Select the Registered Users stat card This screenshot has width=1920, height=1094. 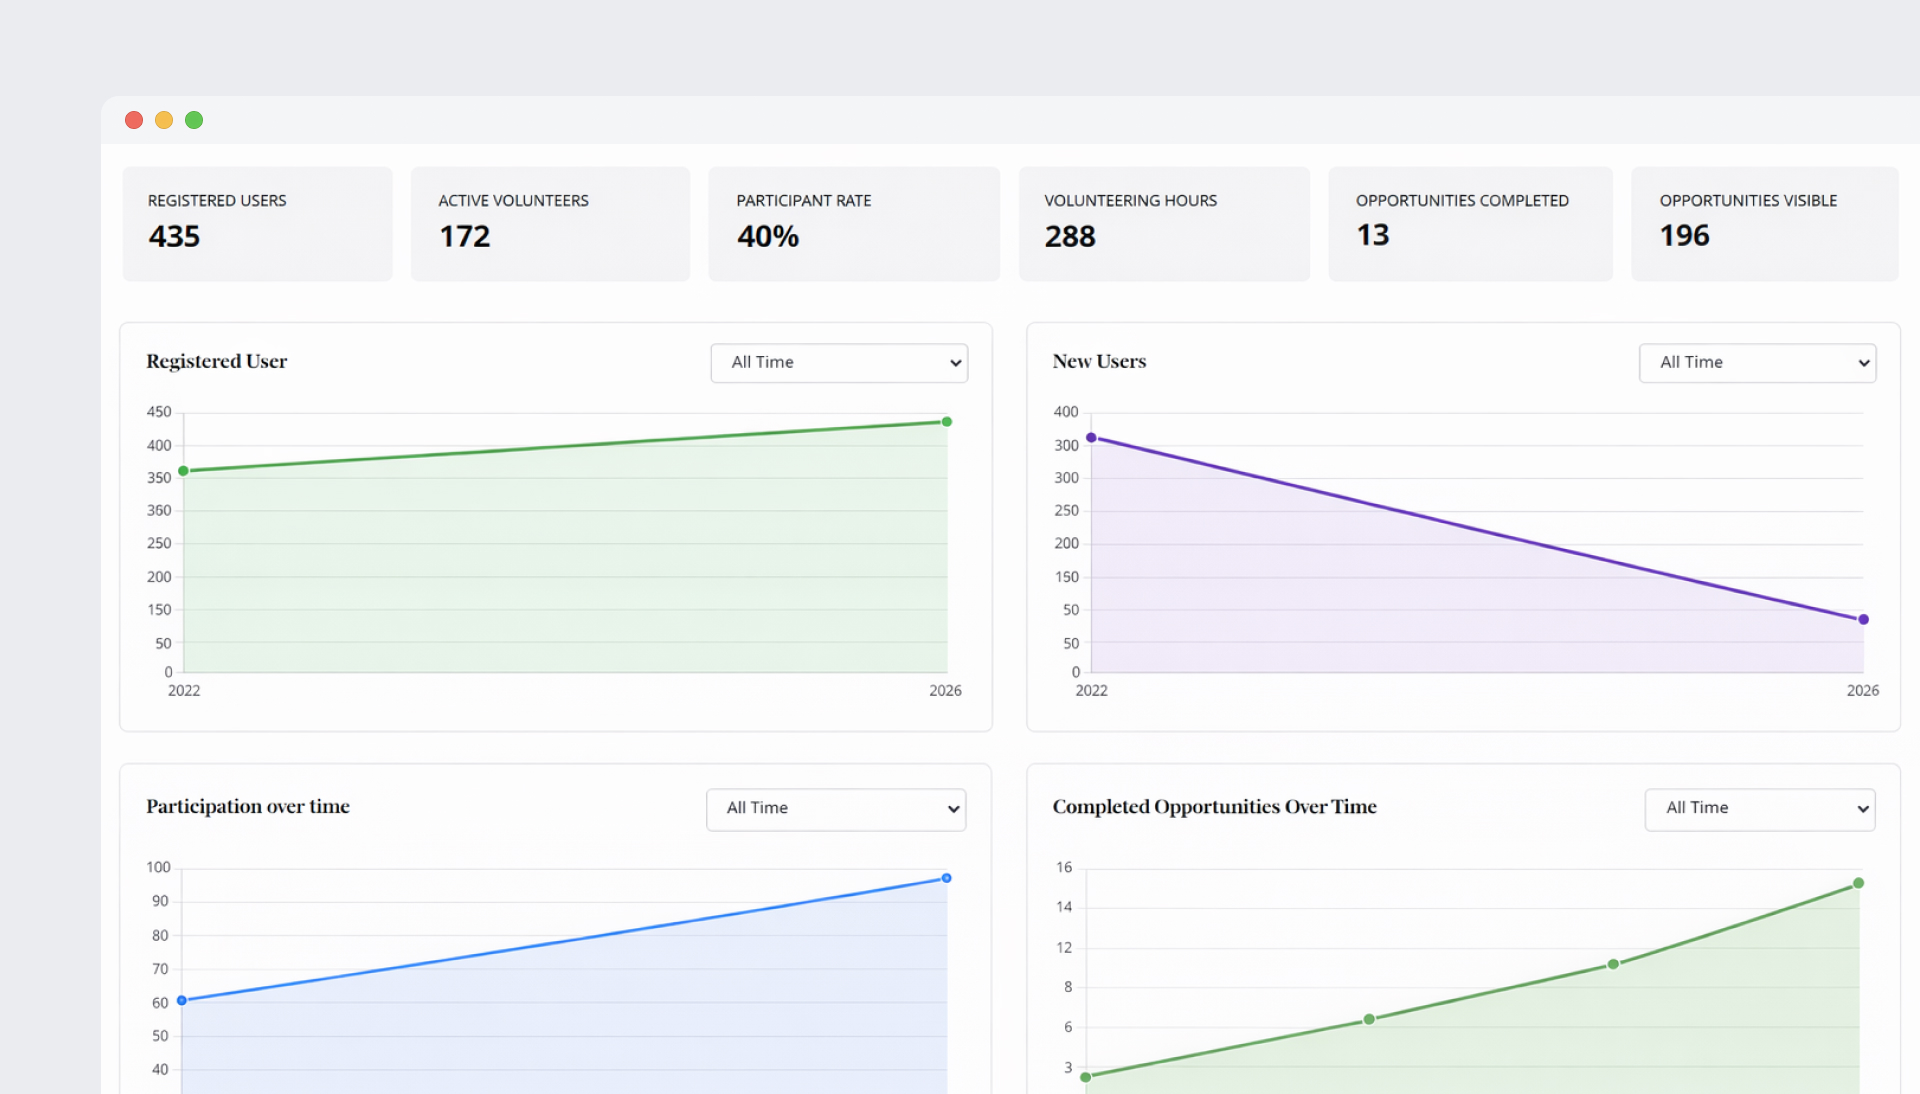click(x=257, y=224)
